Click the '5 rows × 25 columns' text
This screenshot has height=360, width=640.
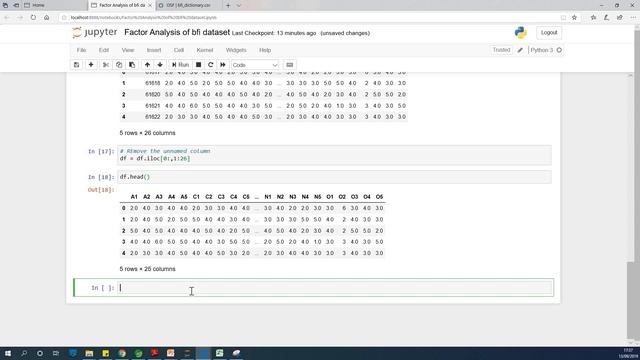(x=147, y=269)
